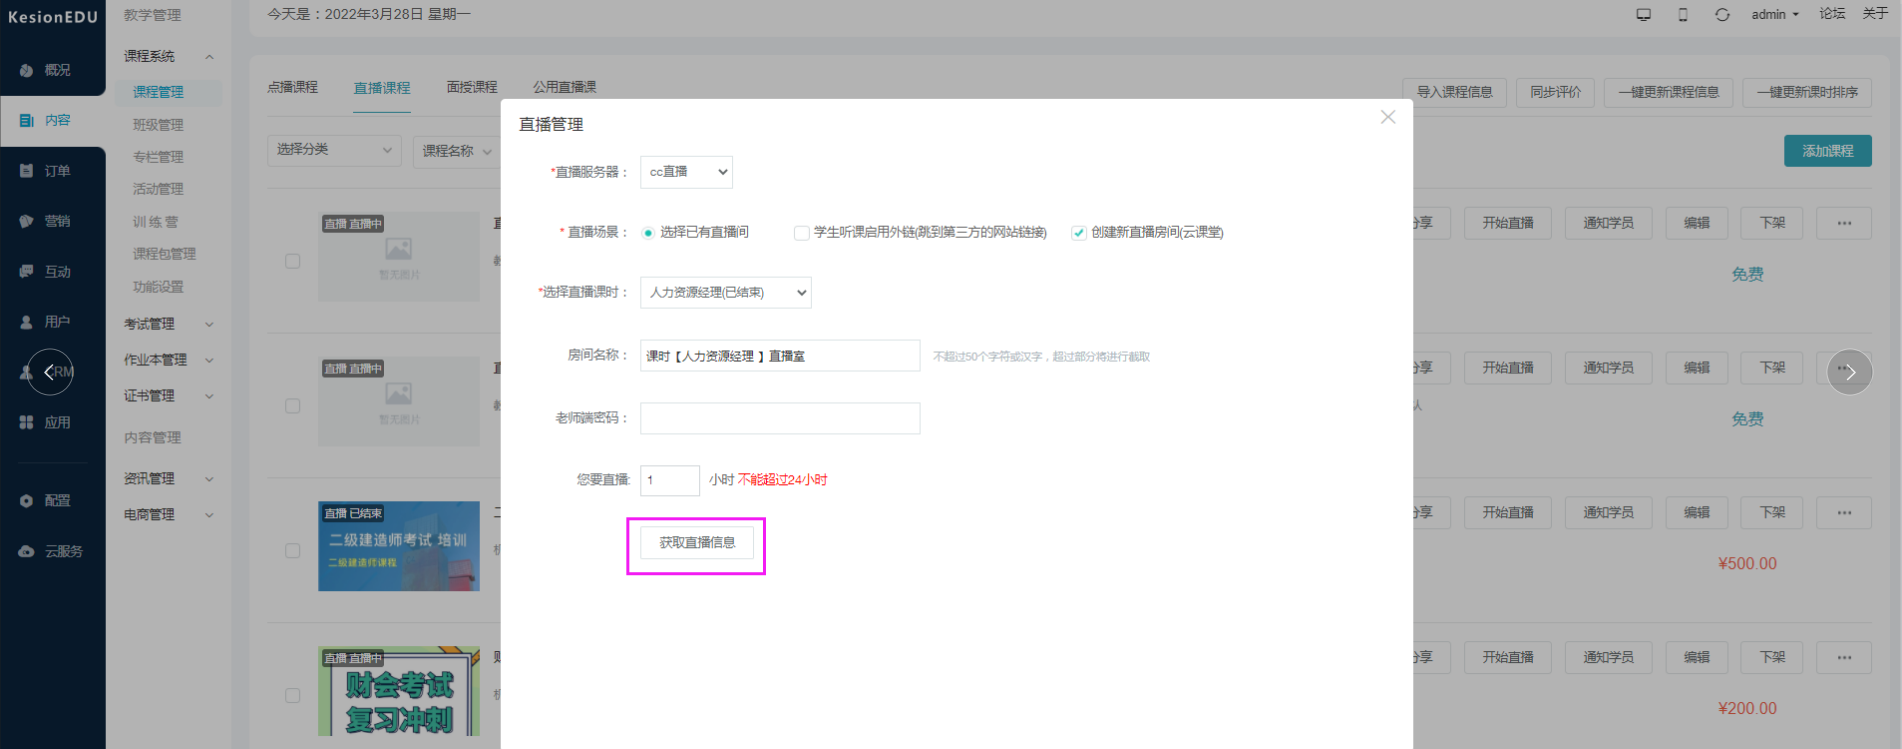
Task: Close the 直播管理 dialog
Action: (x=1387, y=117)
